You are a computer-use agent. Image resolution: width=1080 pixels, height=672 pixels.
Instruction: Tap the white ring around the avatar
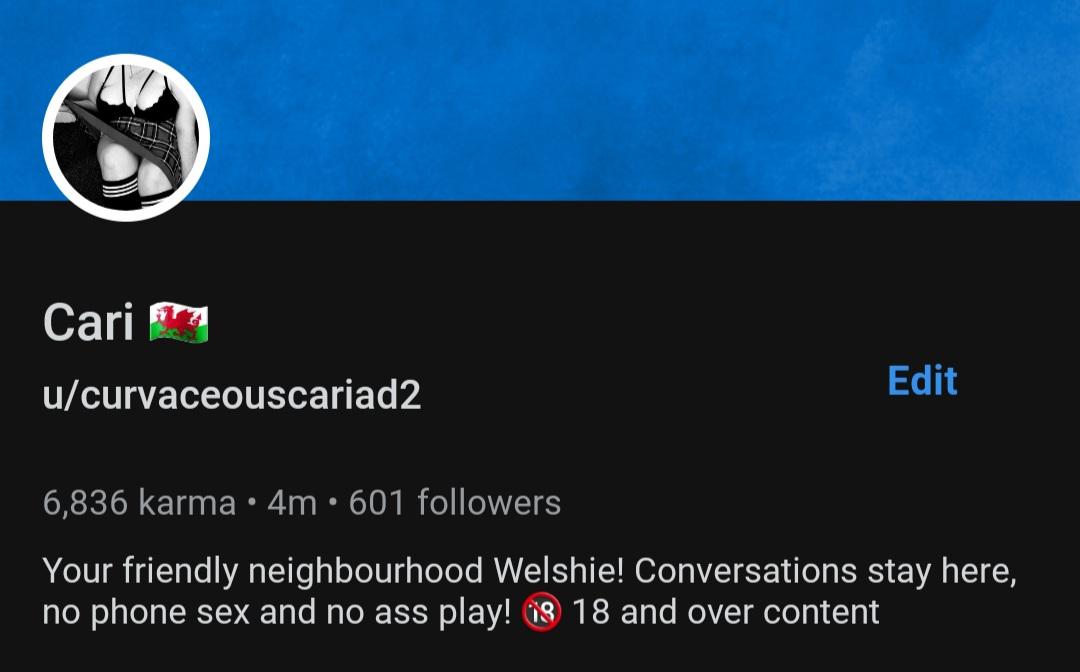coord(126,58)
